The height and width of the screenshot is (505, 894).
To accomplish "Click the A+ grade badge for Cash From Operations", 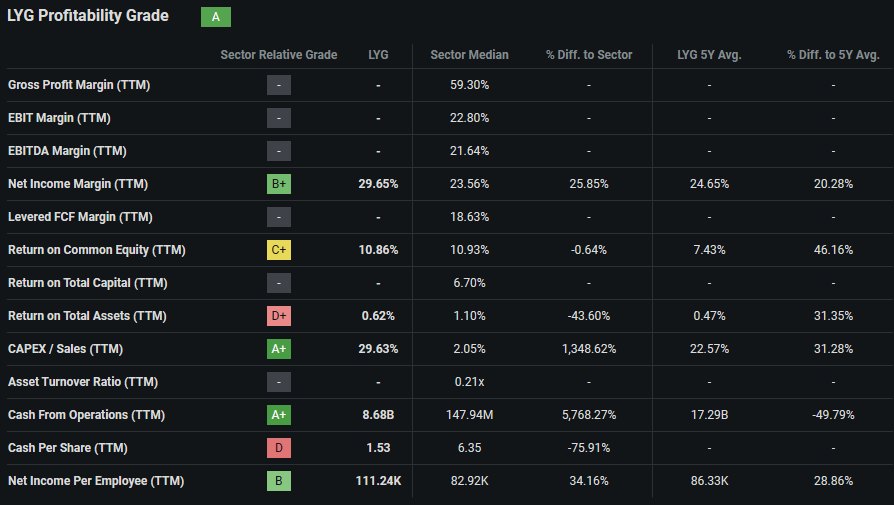I will (279, 415).
